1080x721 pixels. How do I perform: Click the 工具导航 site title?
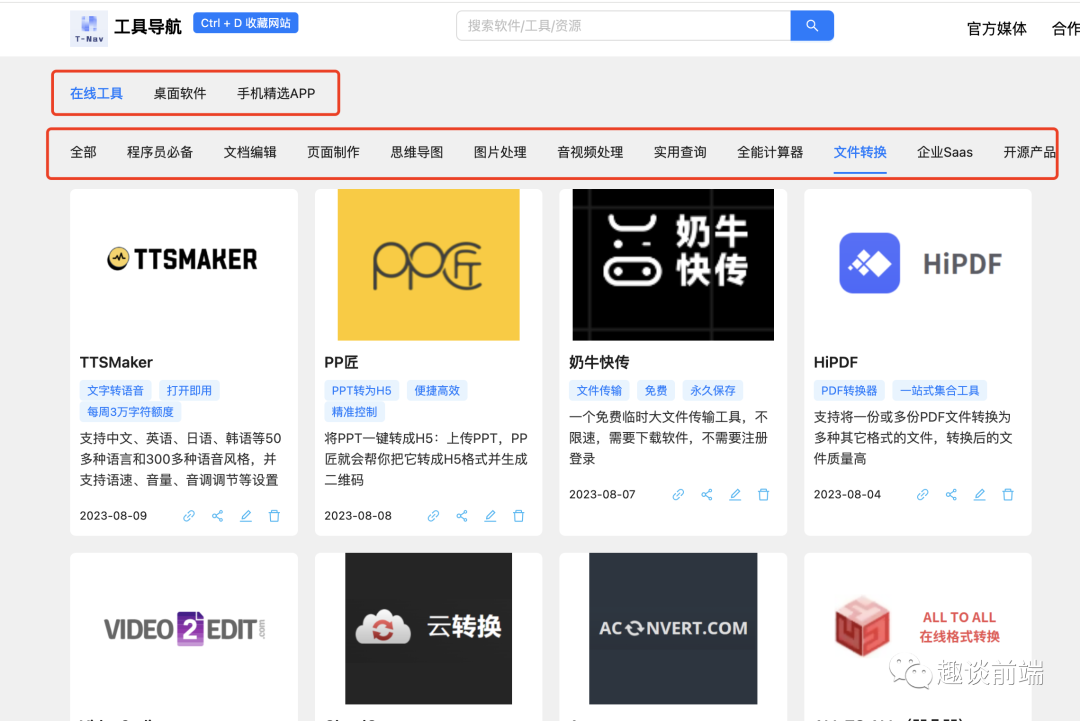tap(147, 27)
